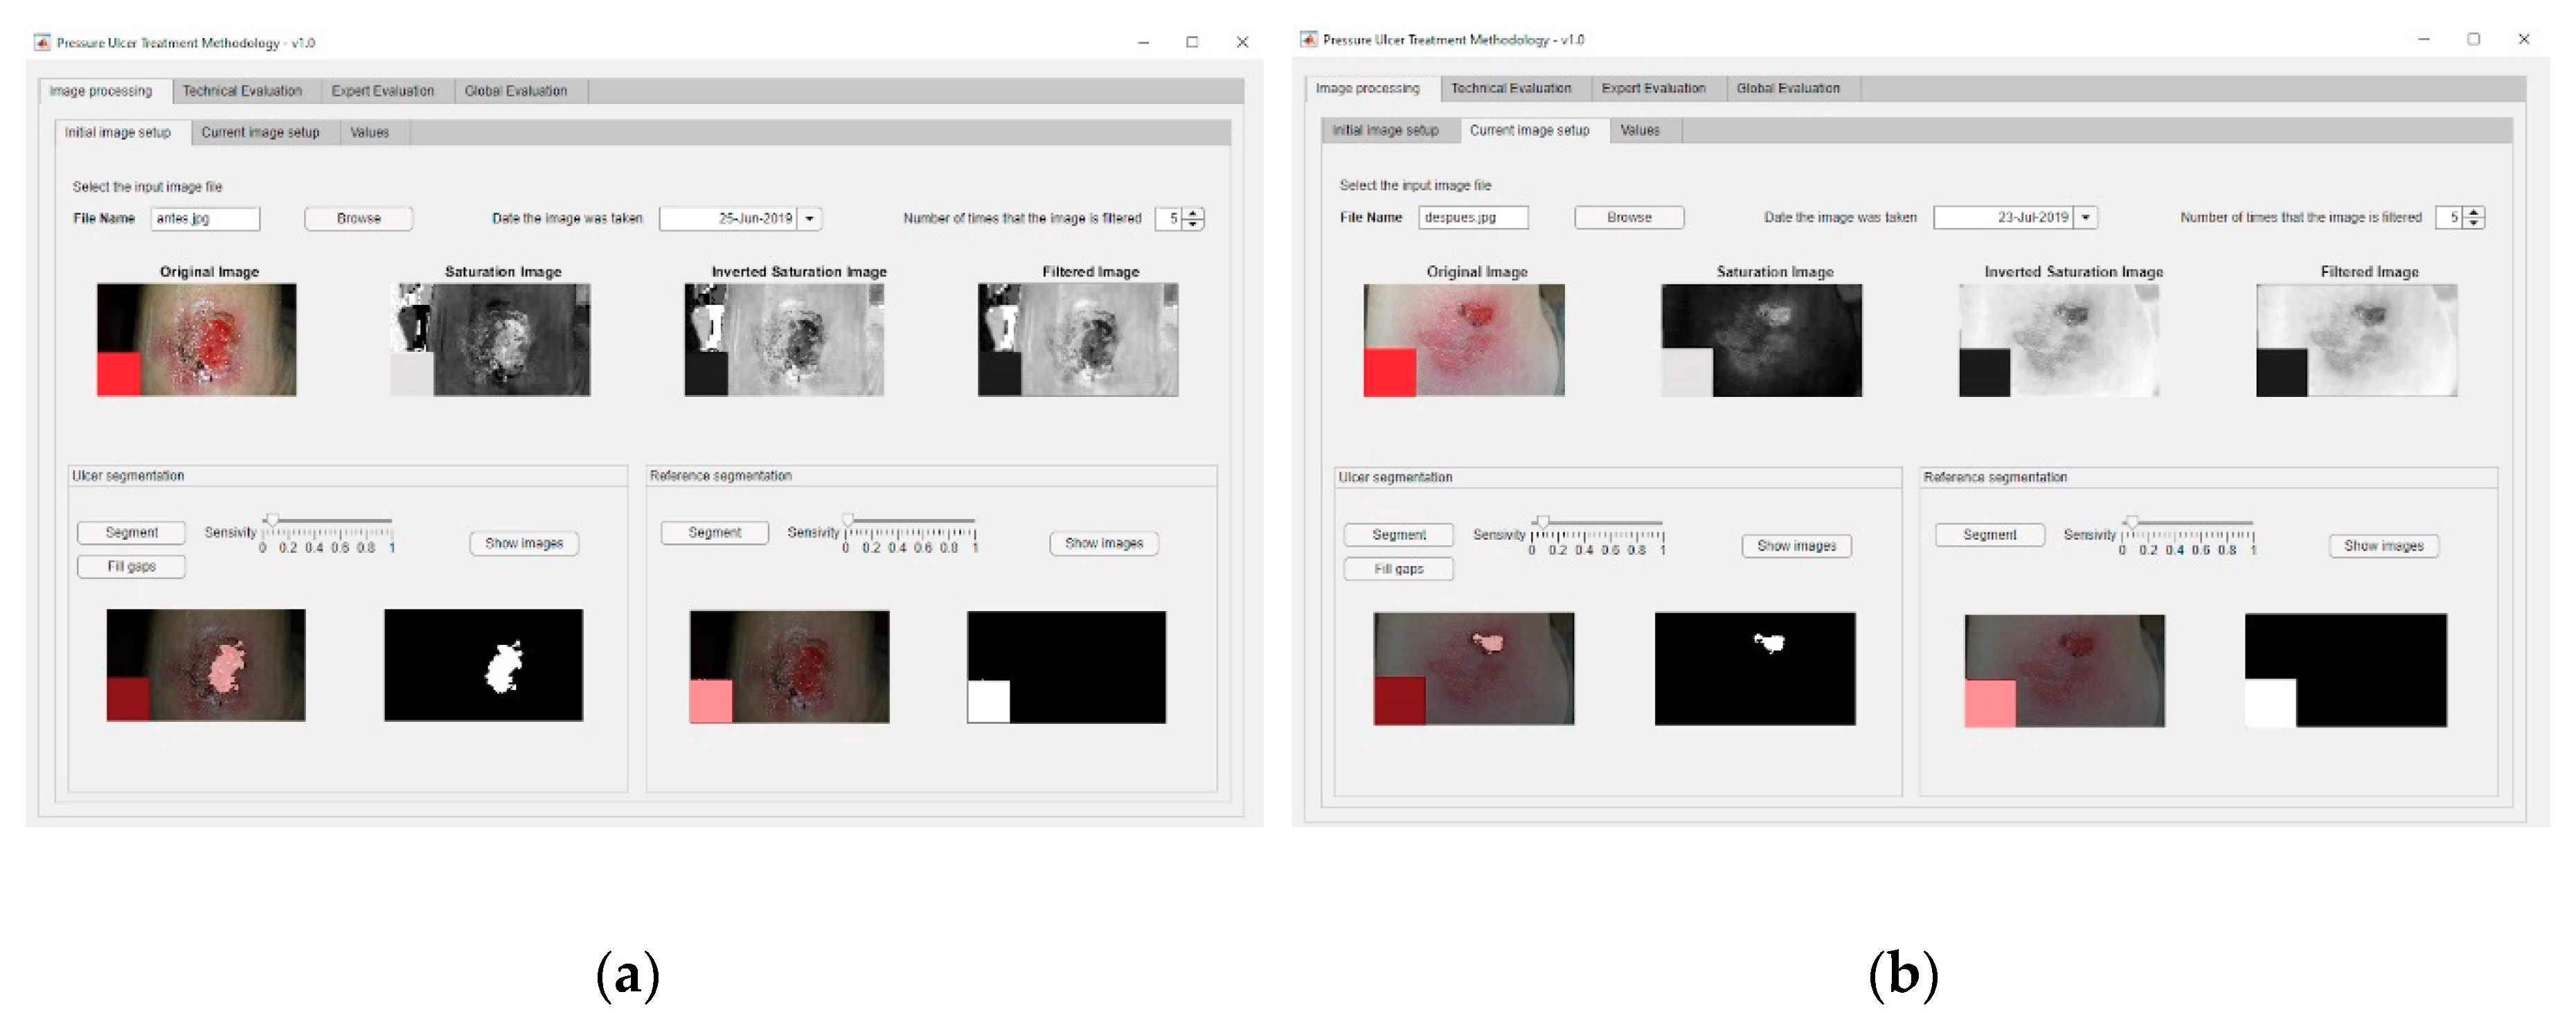Click Reference segmentation Segment button in window (a)

point(715,532)
